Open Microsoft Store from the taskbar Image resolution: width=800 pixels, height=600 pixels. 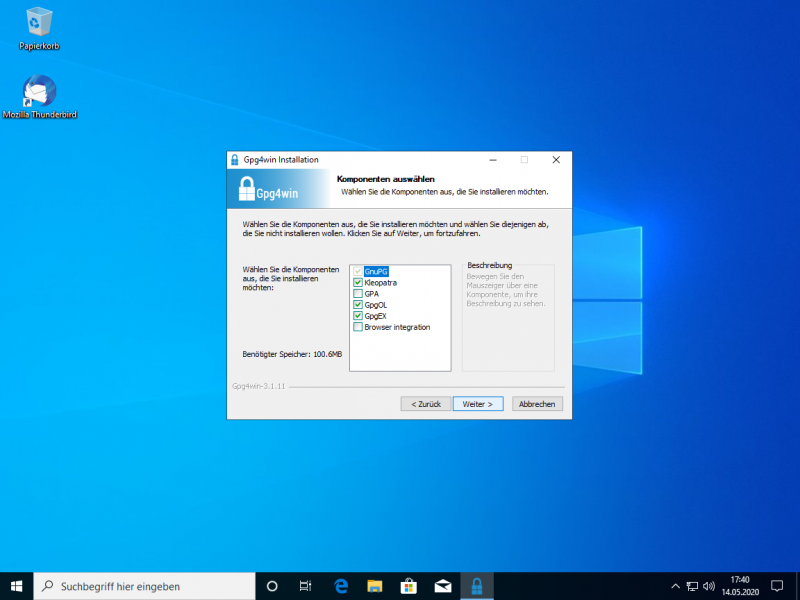pyautogui.click(x=408, y=586)
